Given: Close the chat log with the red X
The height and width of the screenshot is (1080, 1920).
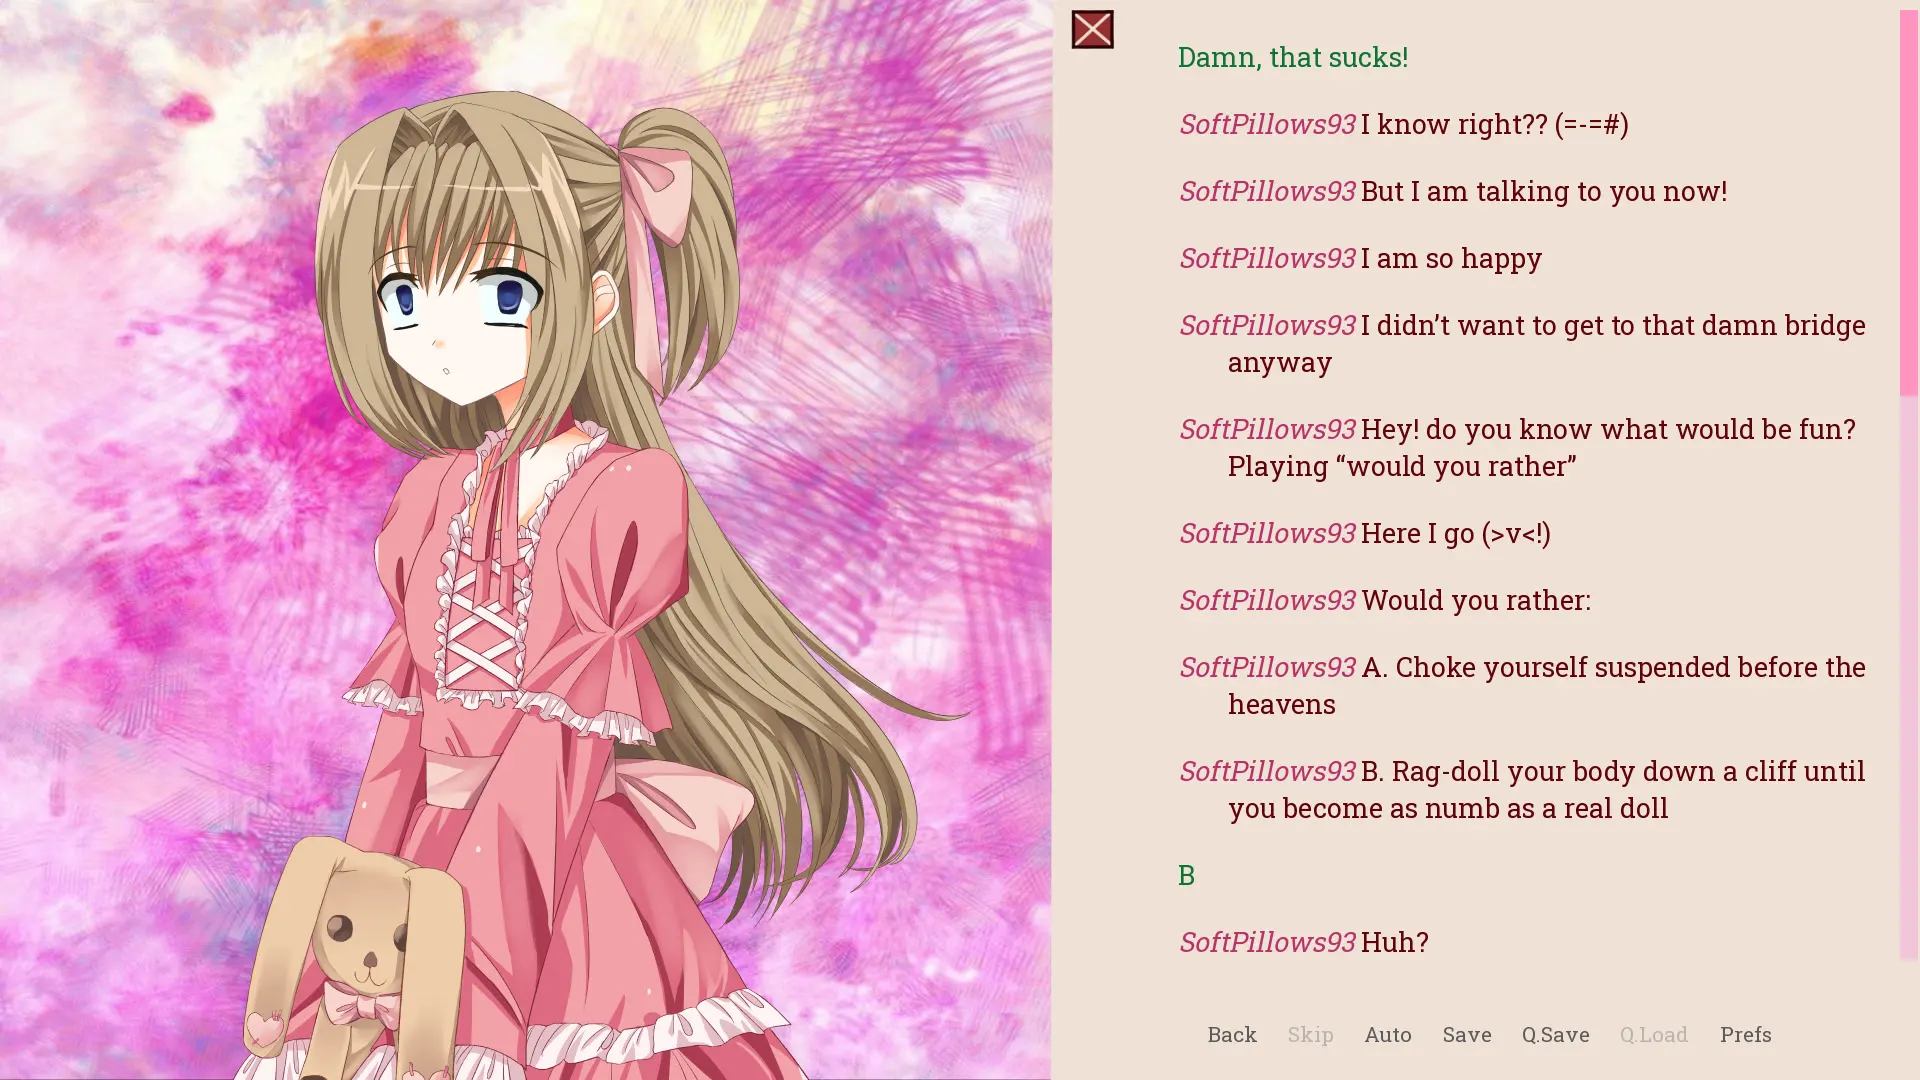Looking at the screenshot, I should pyautogui.click(x=1092, y=29).
